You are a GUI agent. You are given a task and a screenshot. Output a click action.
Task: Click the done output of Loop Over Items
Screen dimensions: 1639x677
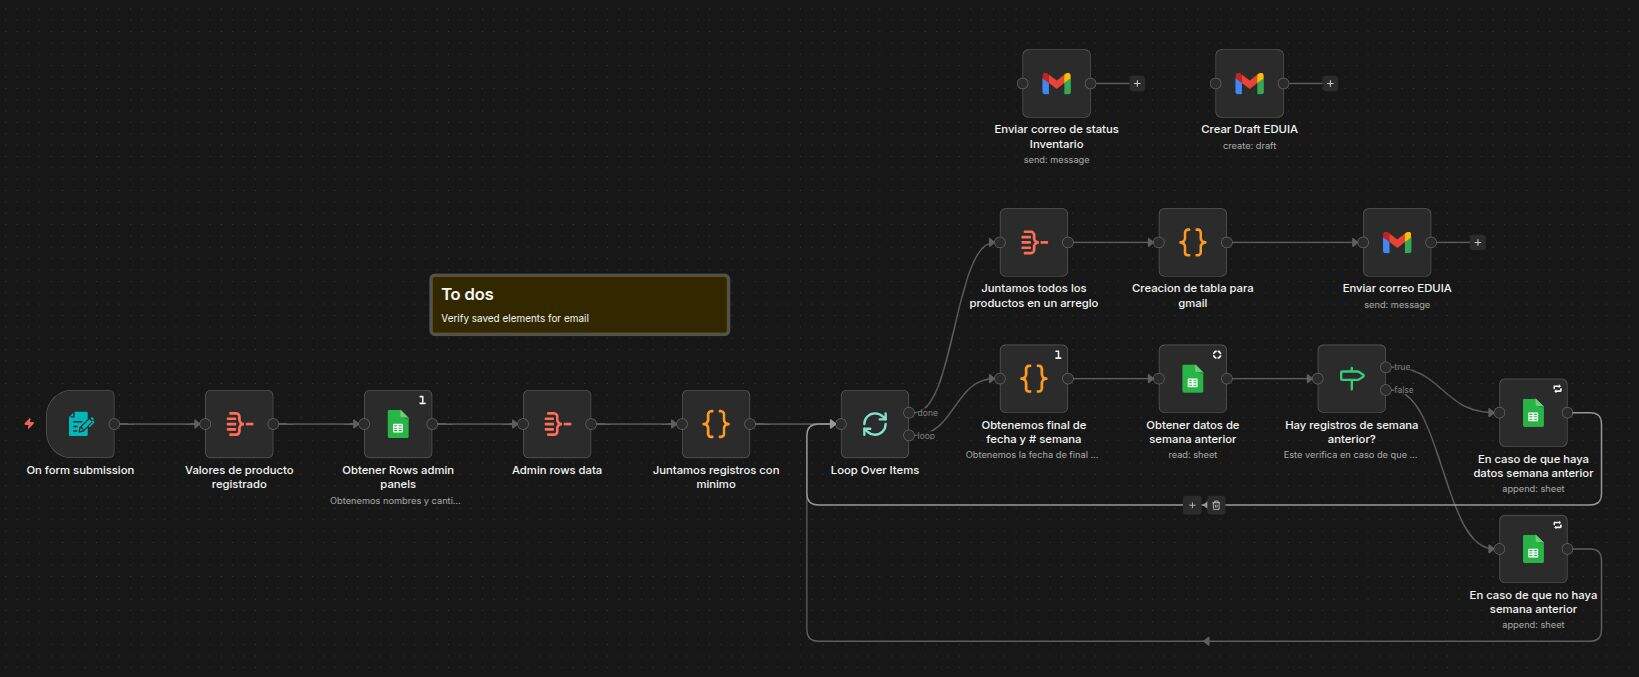(x=909, y=412)
